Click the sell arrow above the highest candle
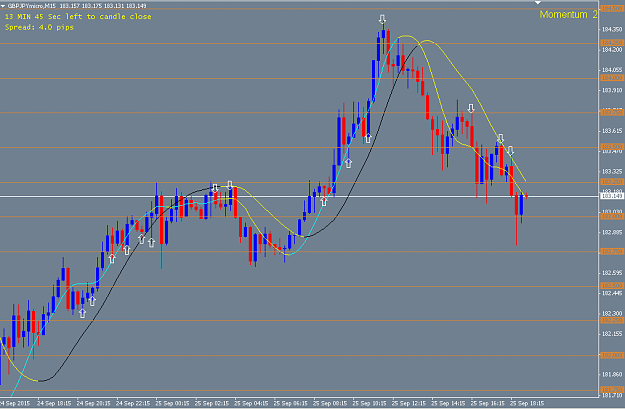 (x=382, y=19)
